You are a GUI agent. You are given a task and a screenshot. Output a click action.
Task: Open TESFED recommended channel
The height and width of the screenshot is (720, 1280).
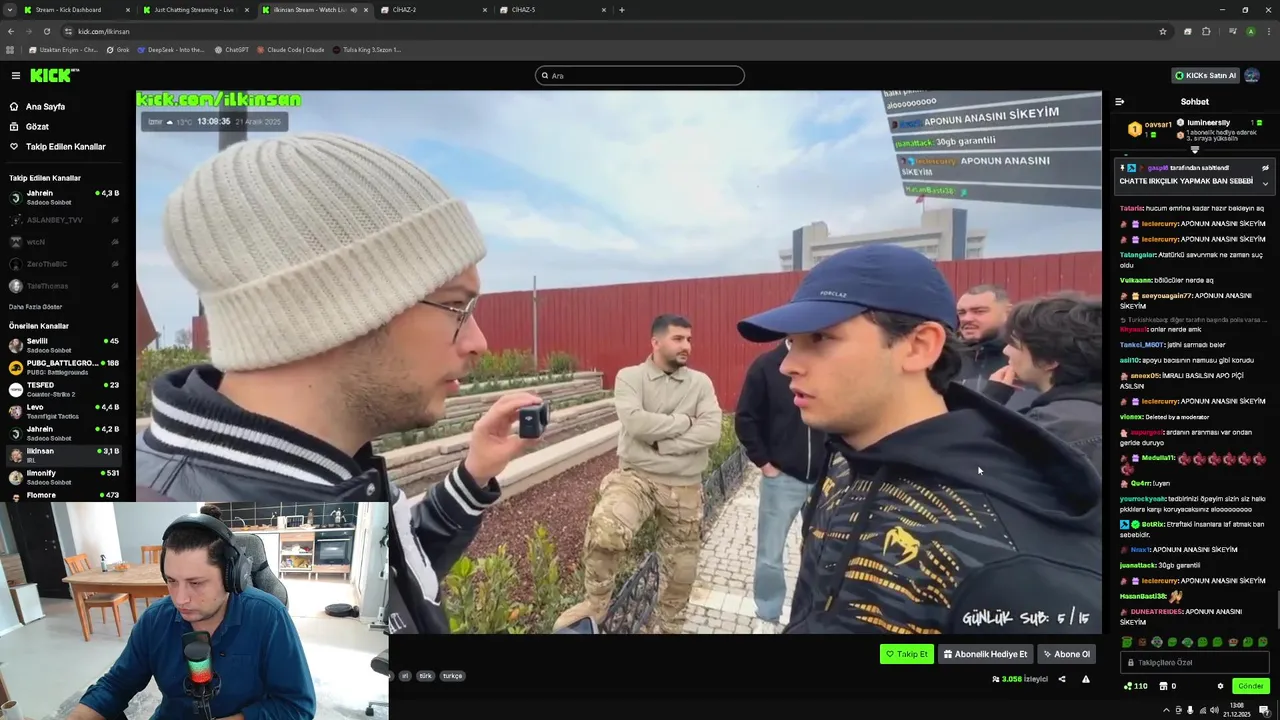(x=64, y=389)
